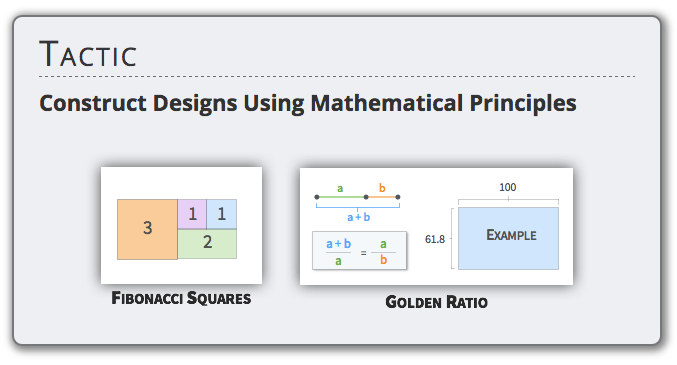The height and width of the screenshot is (365, 677).
Task: Click the blue Example rectangle
Action: 508,238
